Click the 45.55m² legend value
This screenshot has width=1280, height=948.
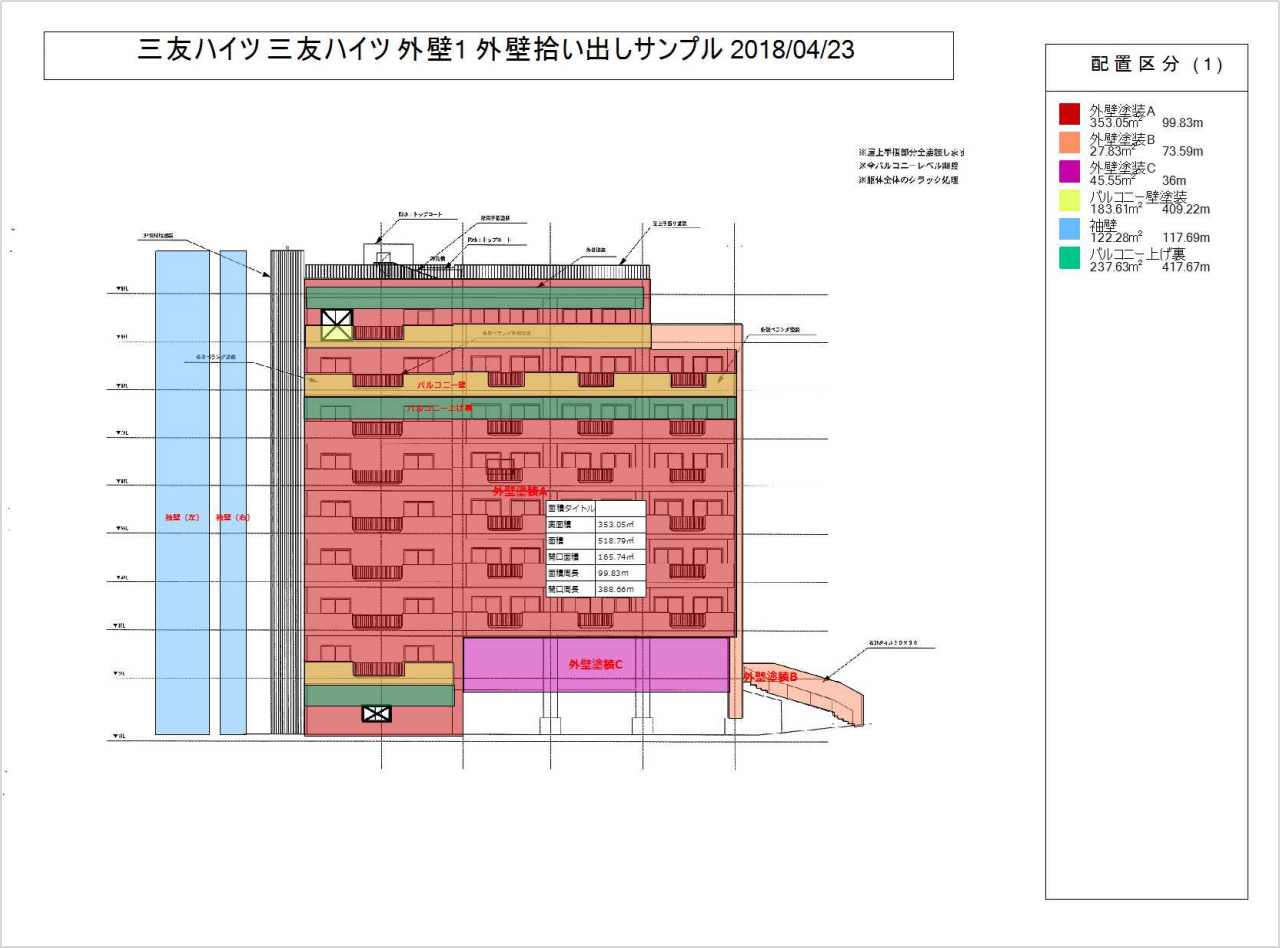(1113, 181)
